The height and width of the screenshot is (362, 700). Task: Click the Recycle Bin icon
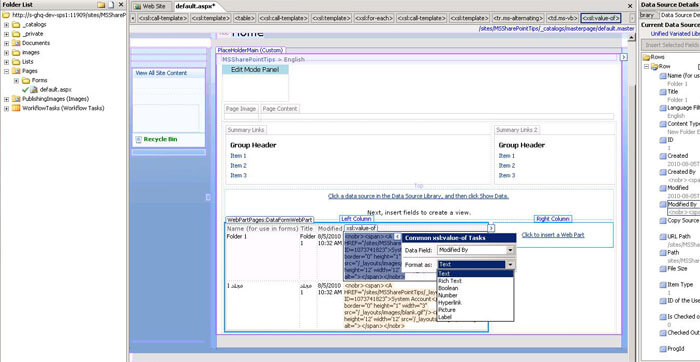coord(138,139)
